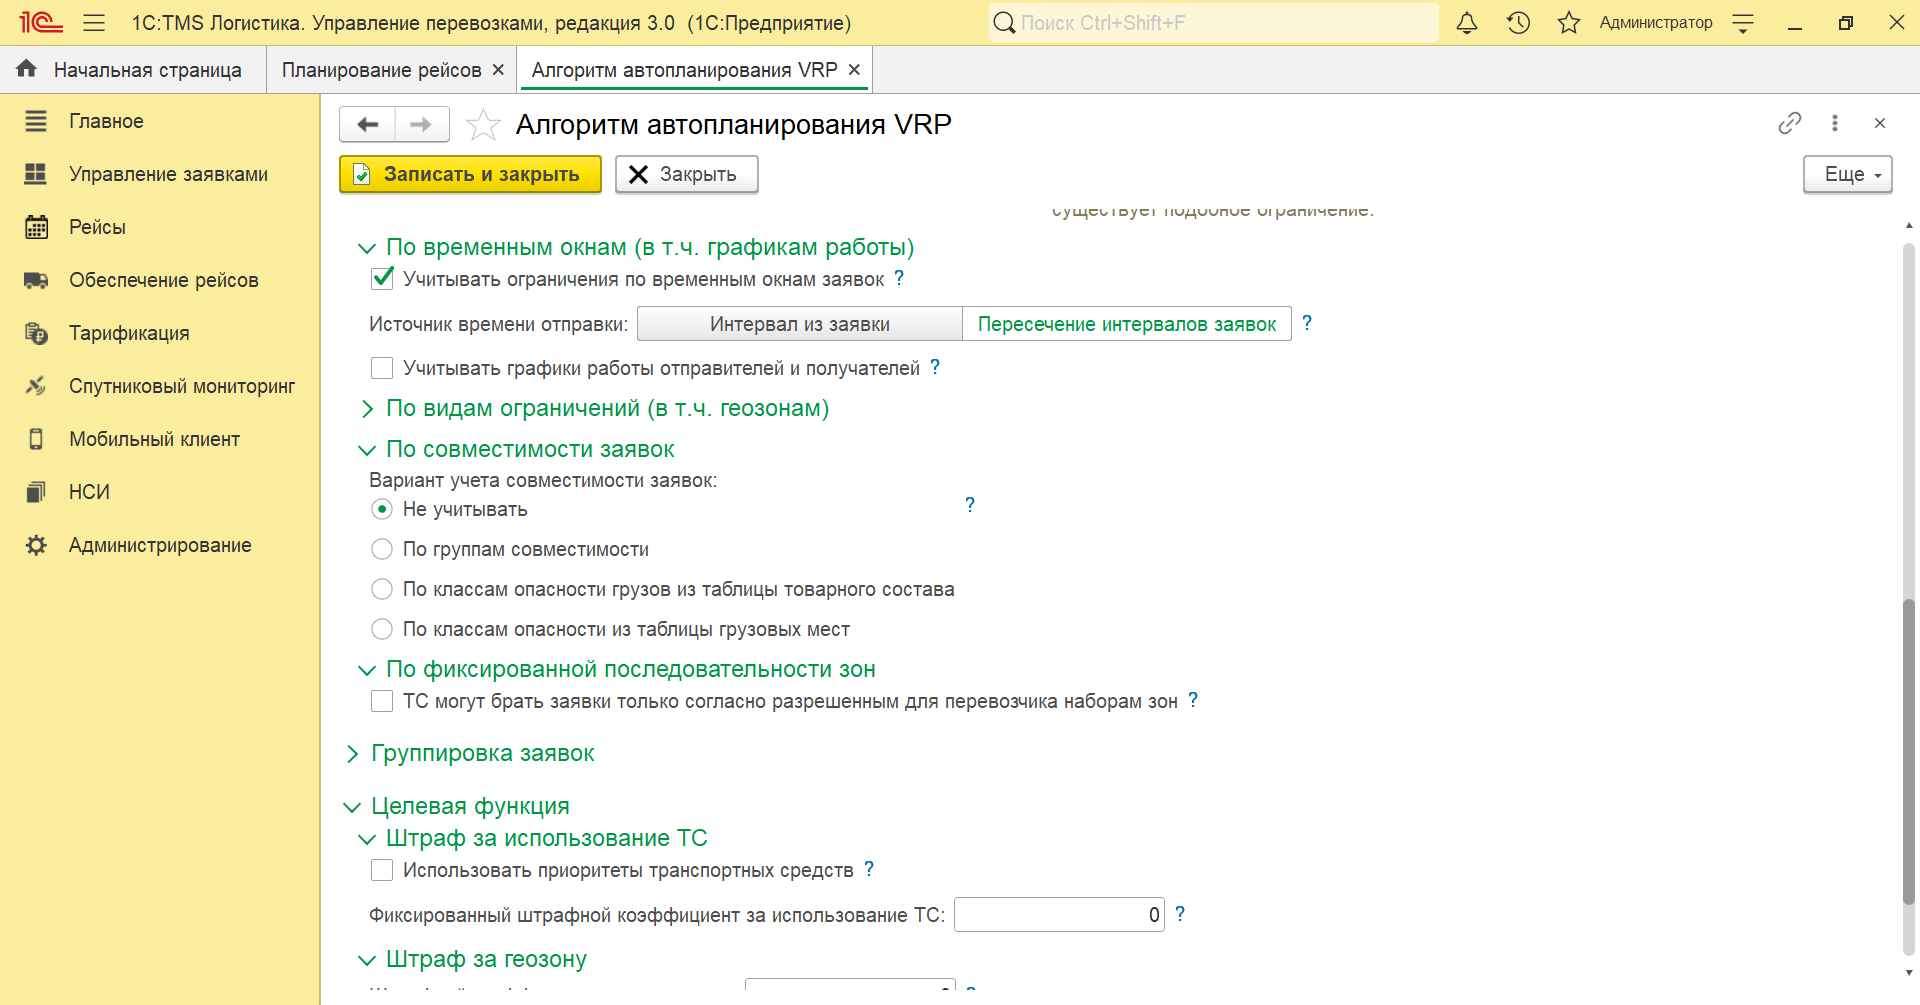This screenshot has height=1005, width=1920.
Task: Open favorites star in title bar
Action: (x=1568, y=23)
